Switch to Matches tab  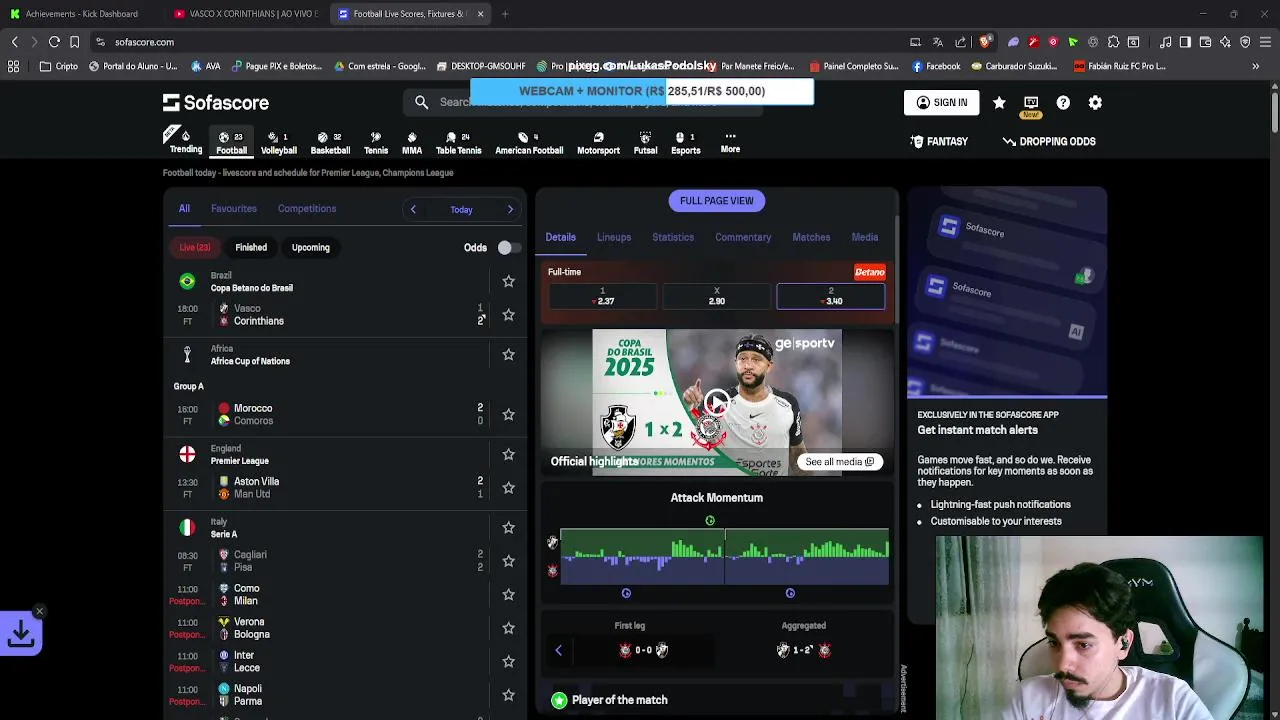pyautogui.click(x=811, y=237)
